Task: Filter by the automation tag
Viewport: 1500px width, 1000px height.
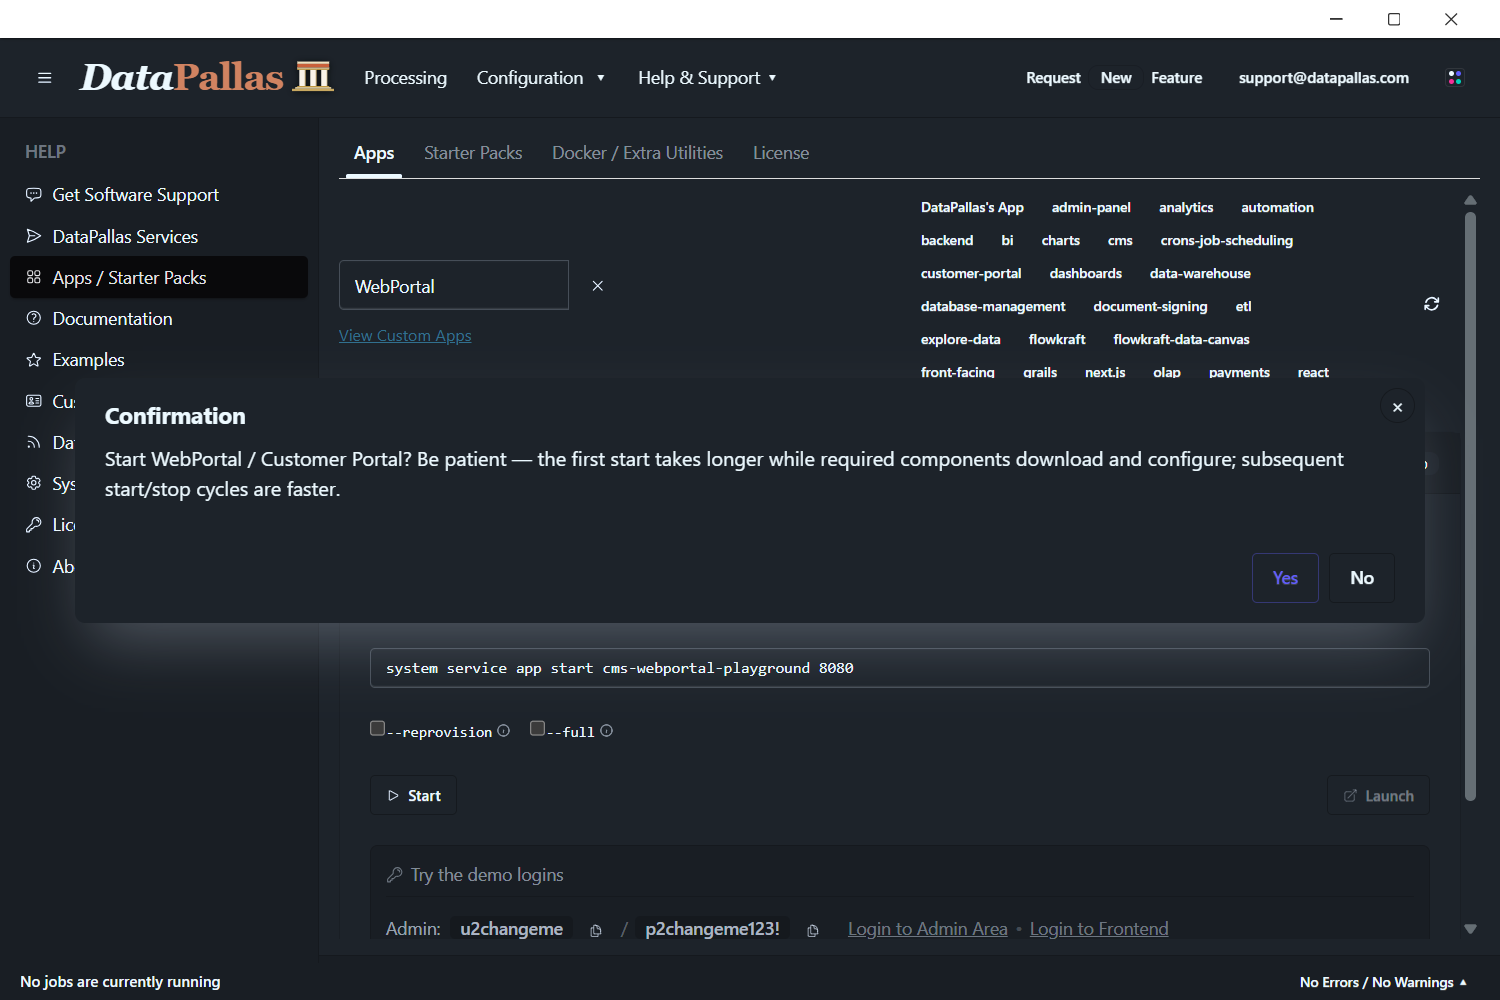Action: pyautogui.click(x=1277, y=207)
